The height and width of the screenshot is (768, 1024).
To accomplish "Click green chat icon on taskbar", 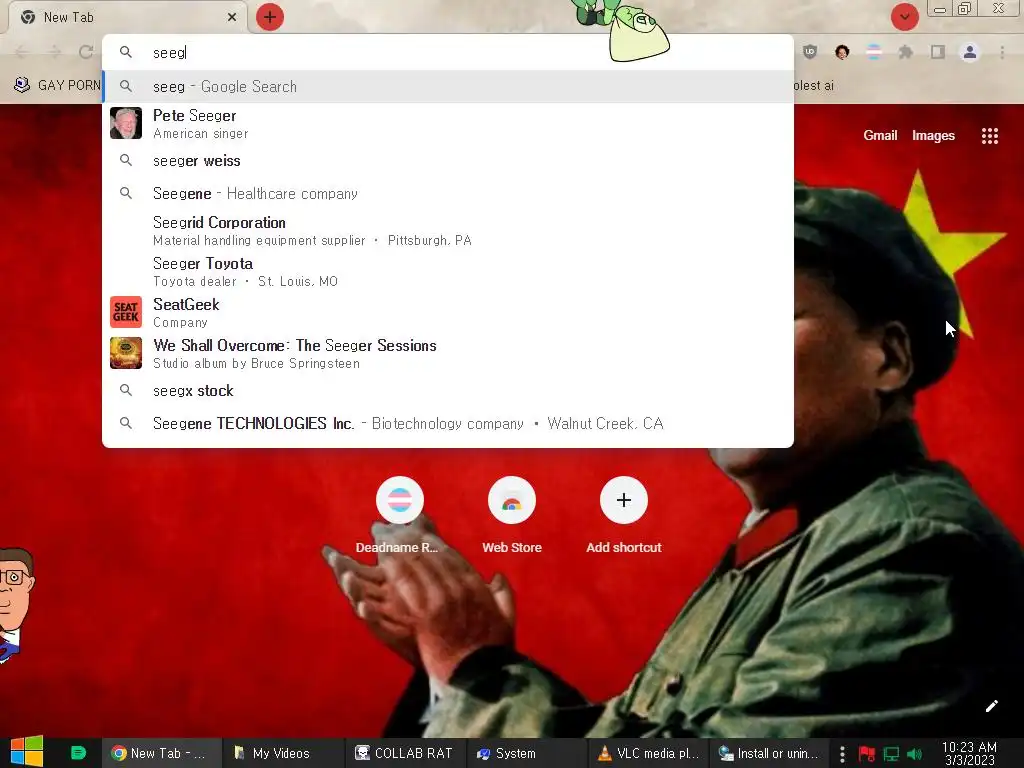I will click(78, 753).
